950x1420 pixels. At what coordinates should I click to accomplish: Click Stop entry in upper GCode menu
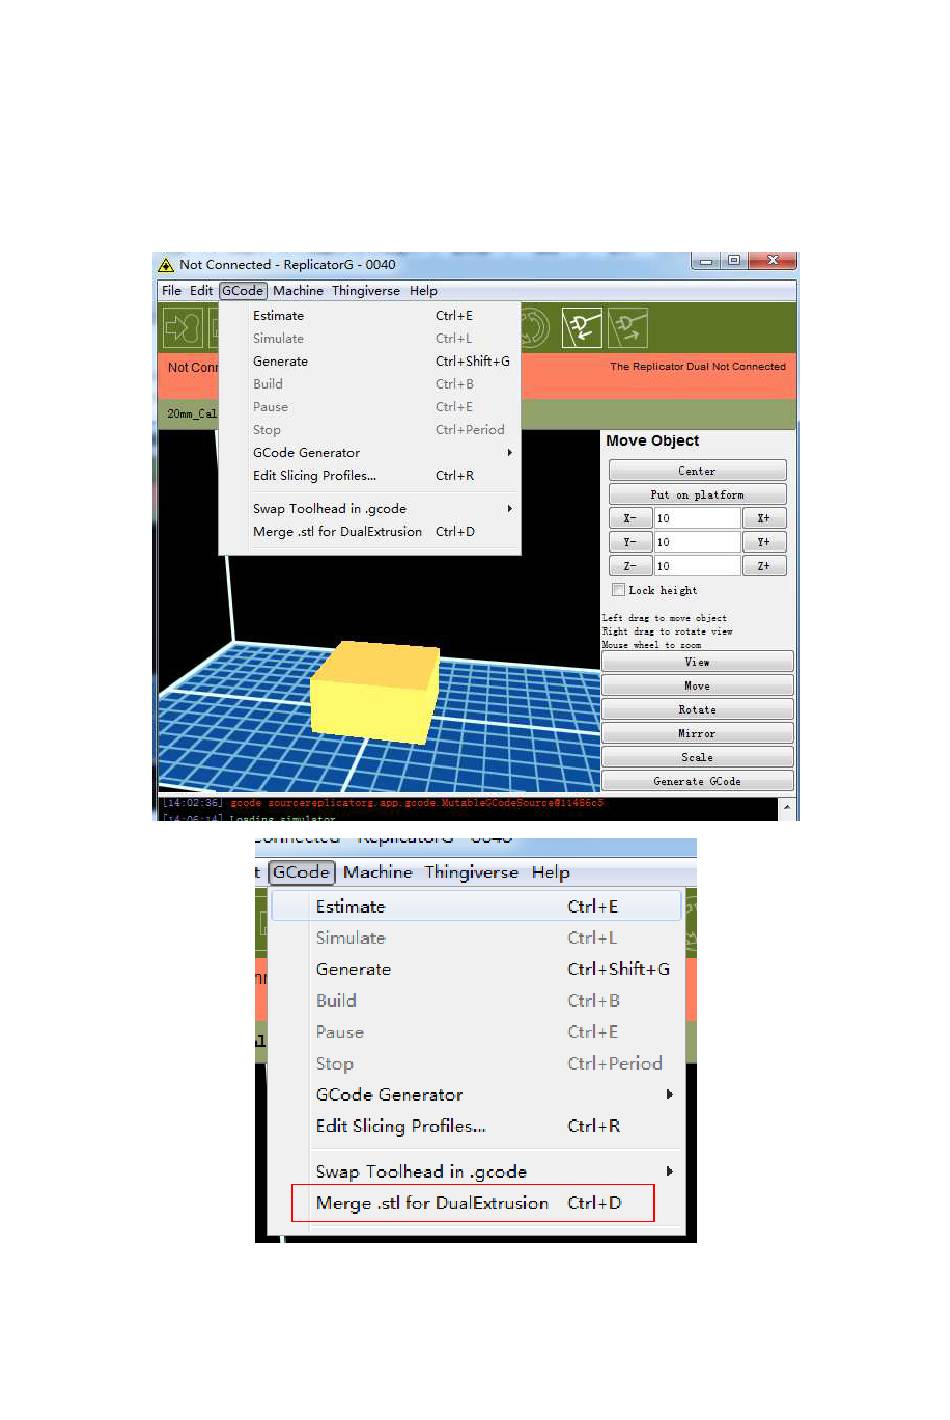[x=370, y=430]
